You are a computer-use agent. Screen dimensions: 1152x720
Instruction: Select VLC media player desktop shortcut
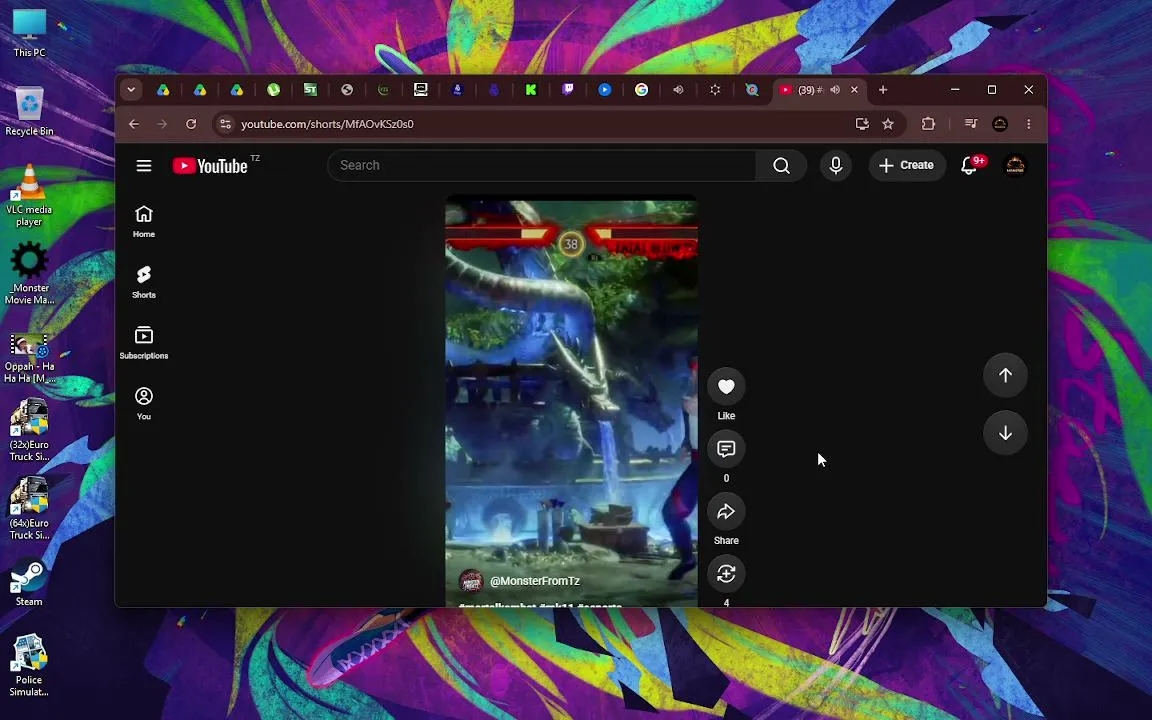point(29,195)
